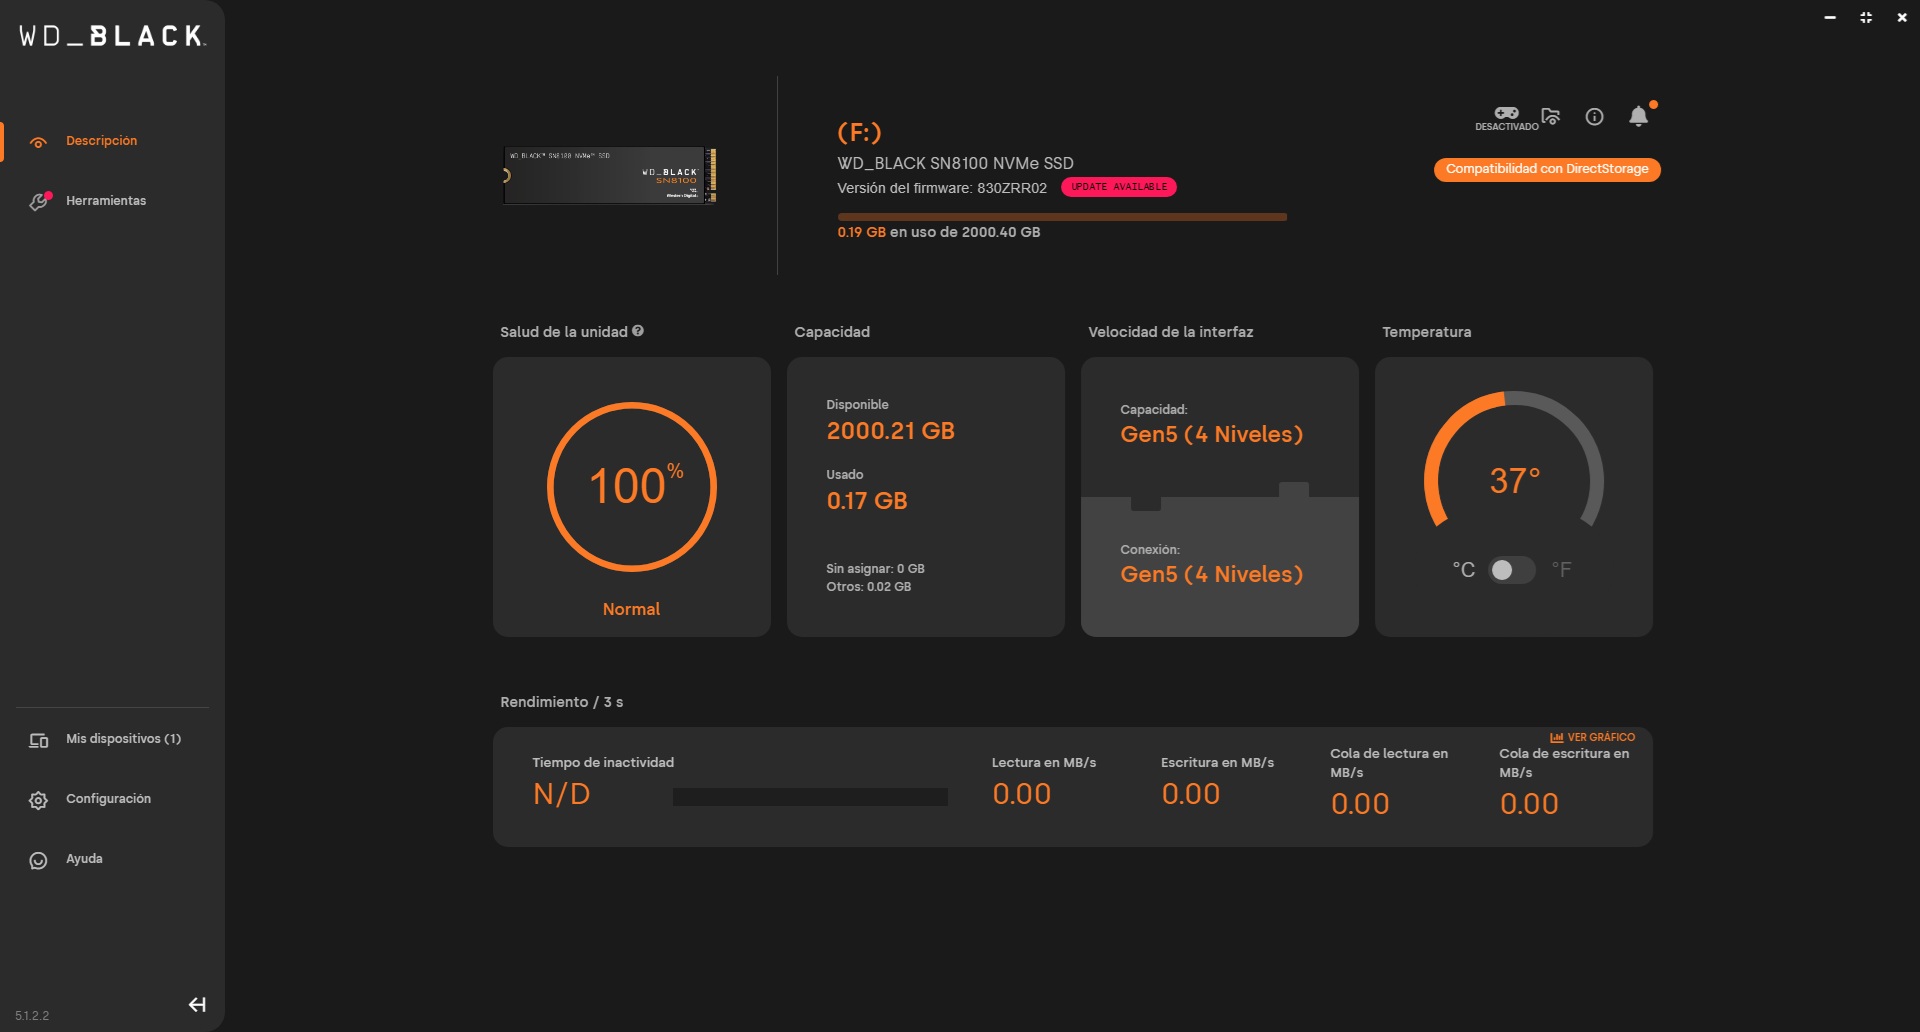1920x1032 pixels.
Task: Click the SN8100 SSD product image
Action: 609,175
